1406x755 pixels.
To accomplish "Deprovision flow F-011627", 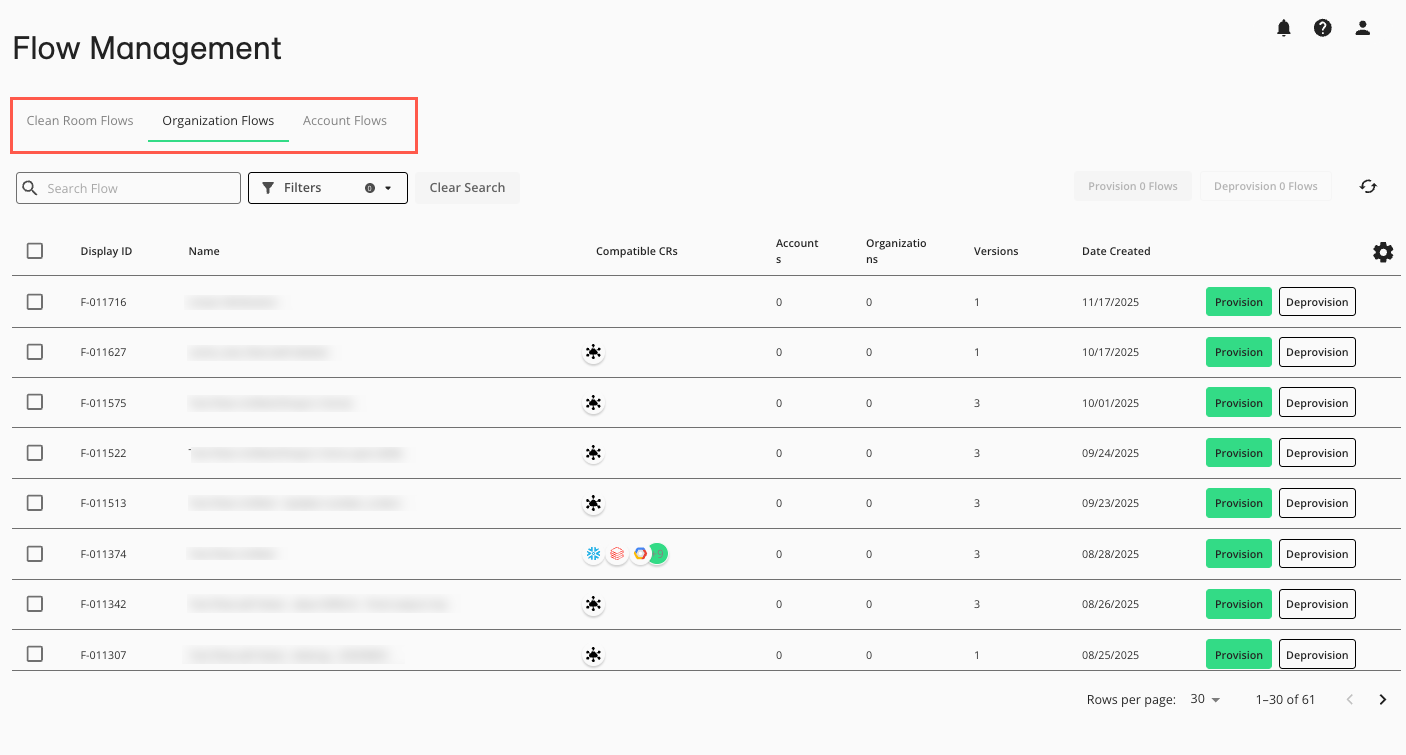I will (x=1317, y=352).
